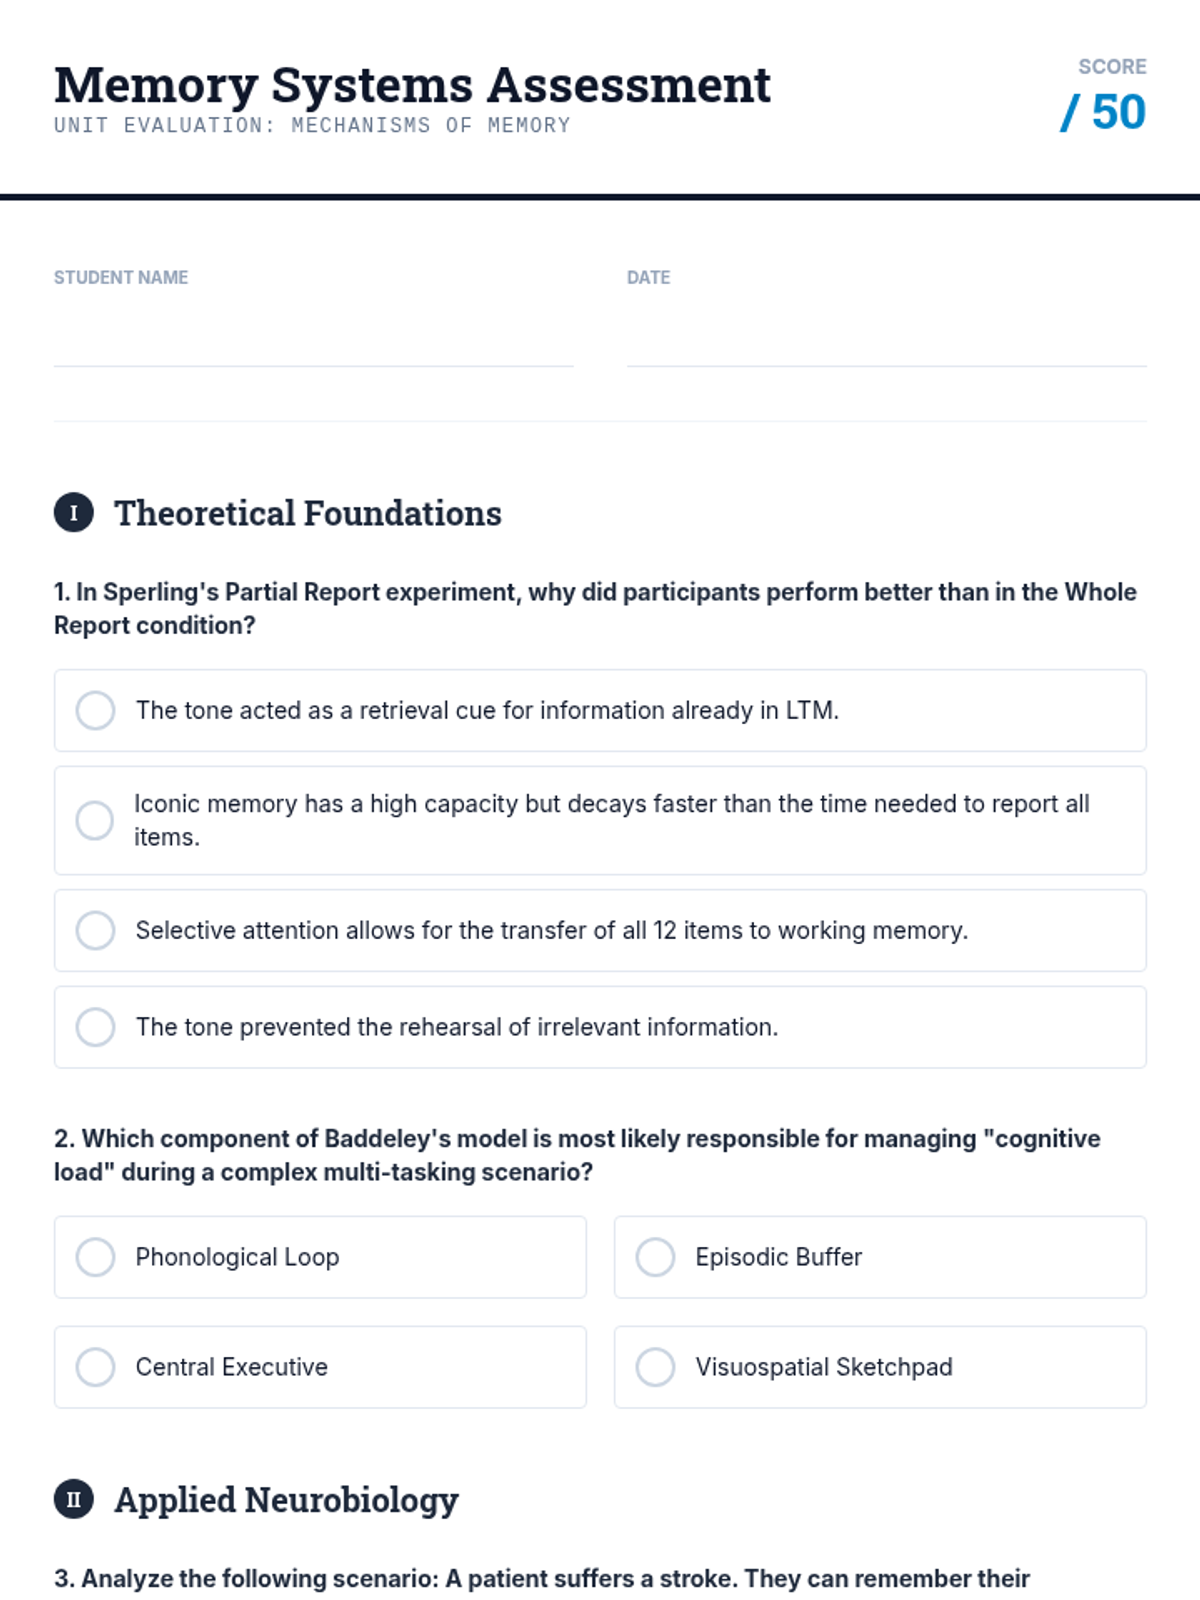Image resolution: width=1200 pixels, height=1600 pixels.
Task: Click the Theoretical Foundations section heading
Action: tap(308, 513)
